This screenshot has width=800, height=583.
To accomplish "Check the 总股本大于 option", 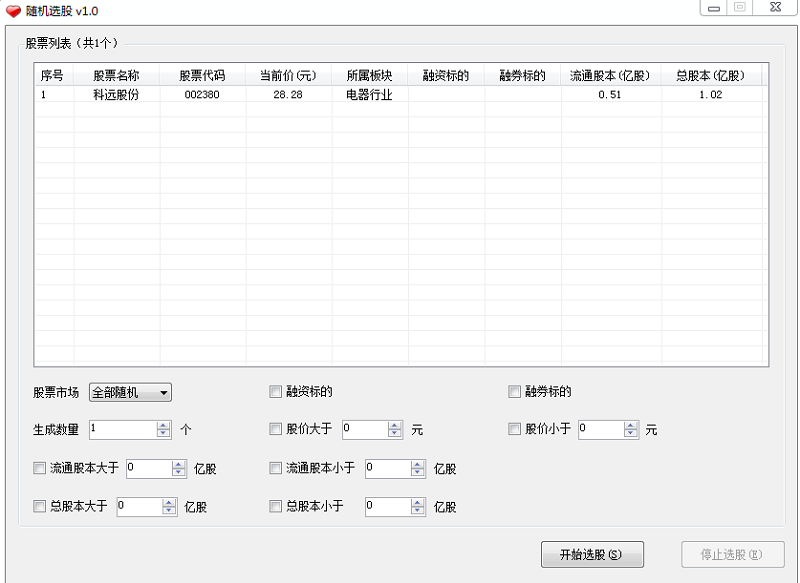I will pos(41,506).
